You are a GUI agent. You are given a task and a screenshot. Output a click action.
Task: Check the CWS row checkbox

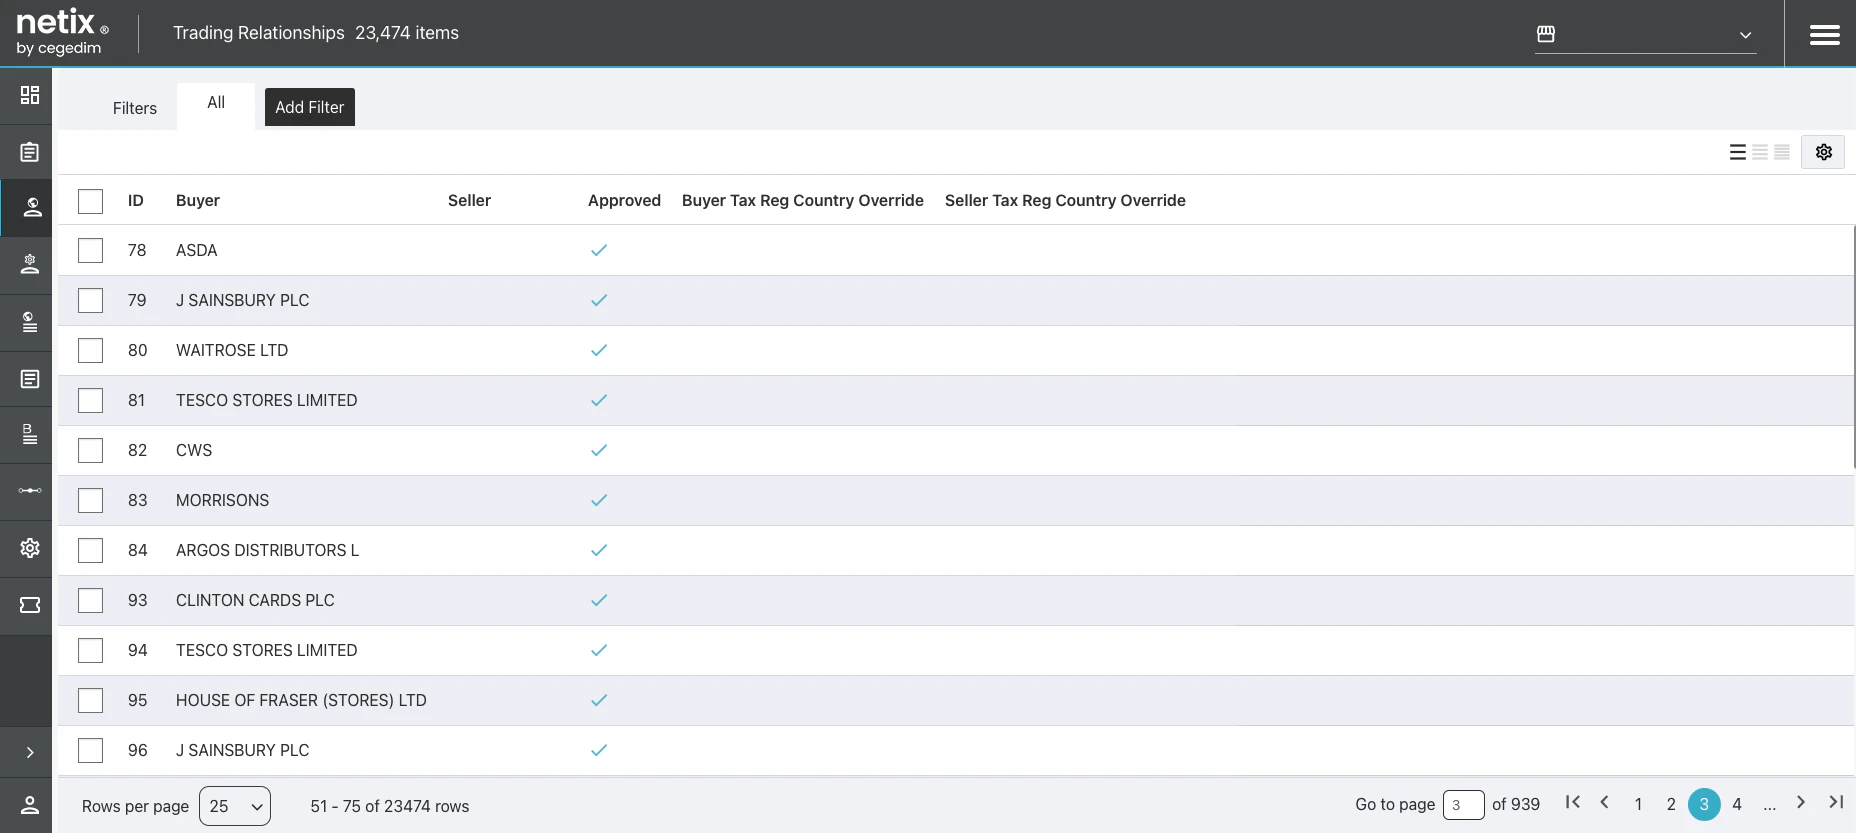click(x=91, y=450)
